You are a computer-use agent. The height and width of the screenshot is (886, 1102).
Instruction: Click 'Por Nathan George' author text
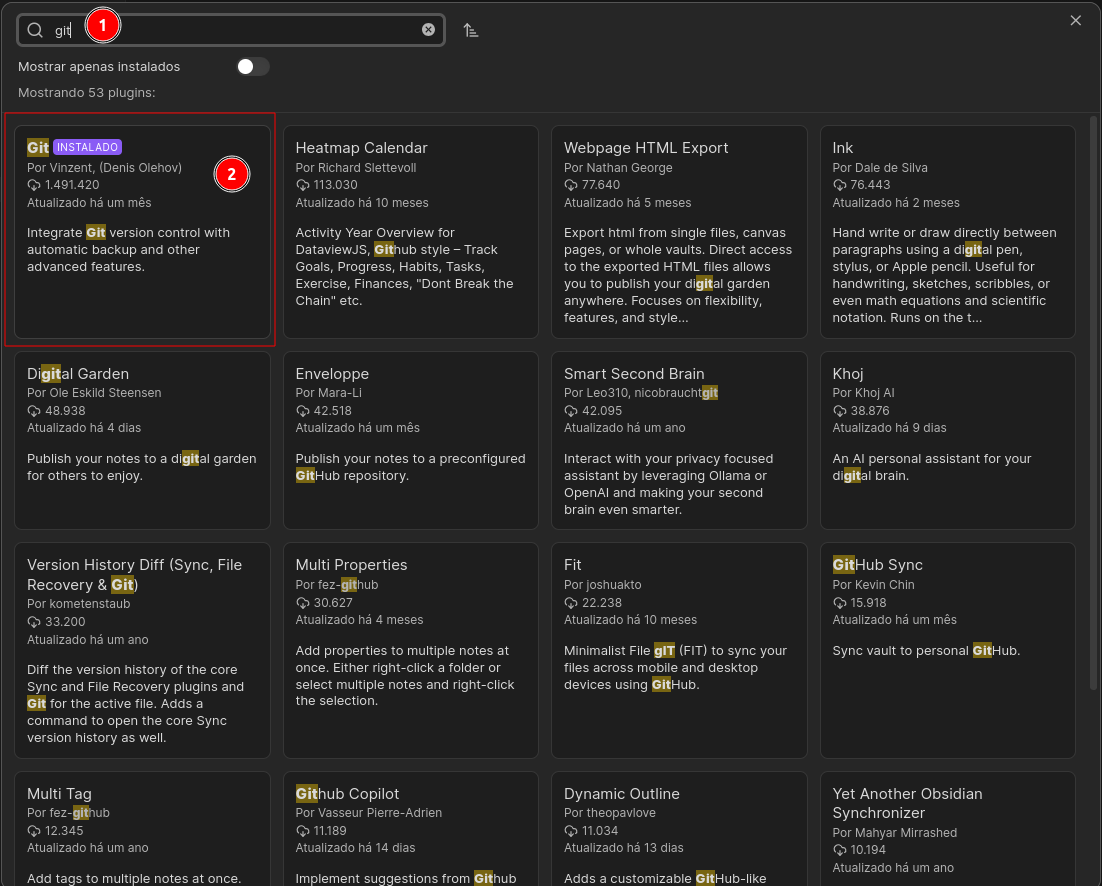[x=618, y=168]
